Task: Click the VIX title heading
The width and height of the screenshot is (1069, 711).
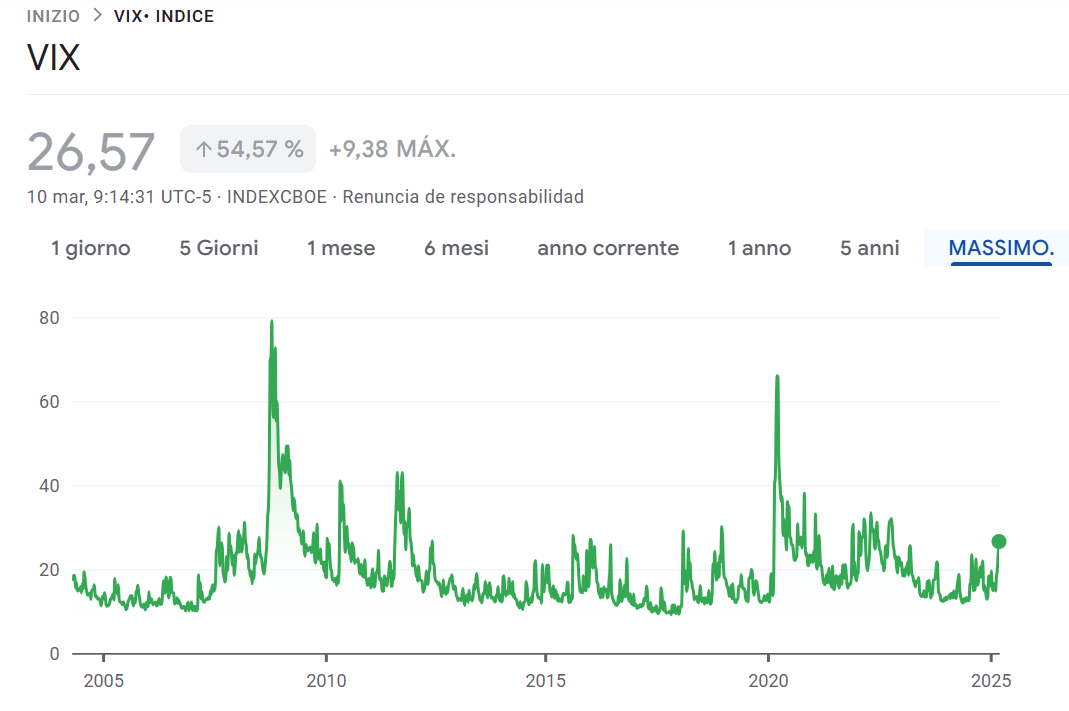Action: tap(54, 57)
